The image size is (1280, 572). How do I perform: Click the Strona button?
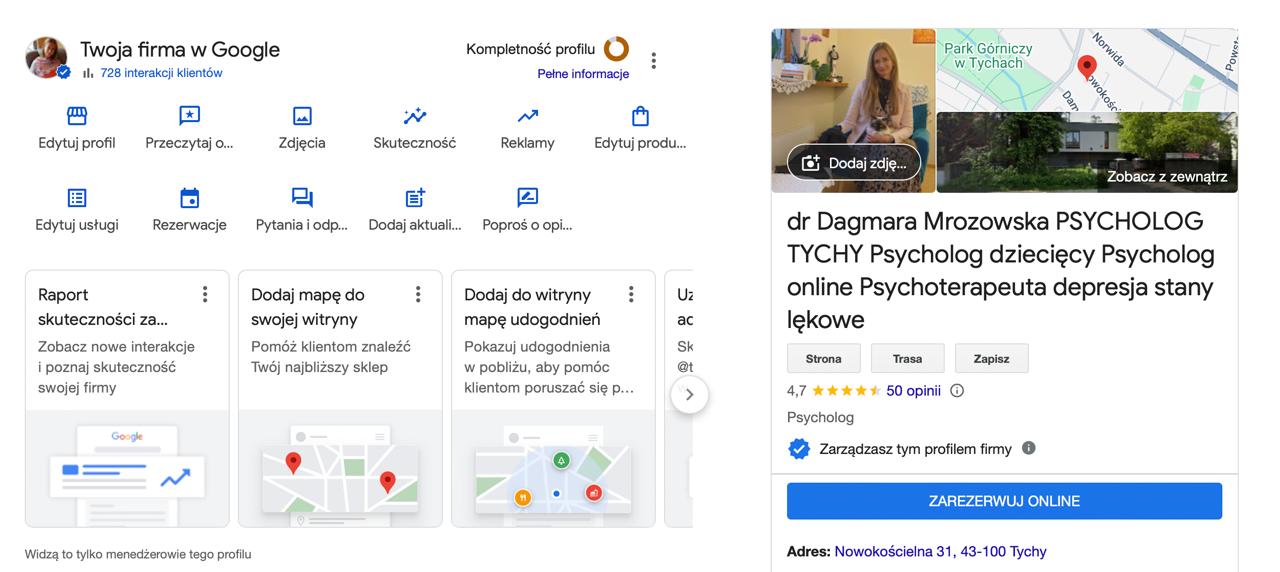(x=824, y=358)
